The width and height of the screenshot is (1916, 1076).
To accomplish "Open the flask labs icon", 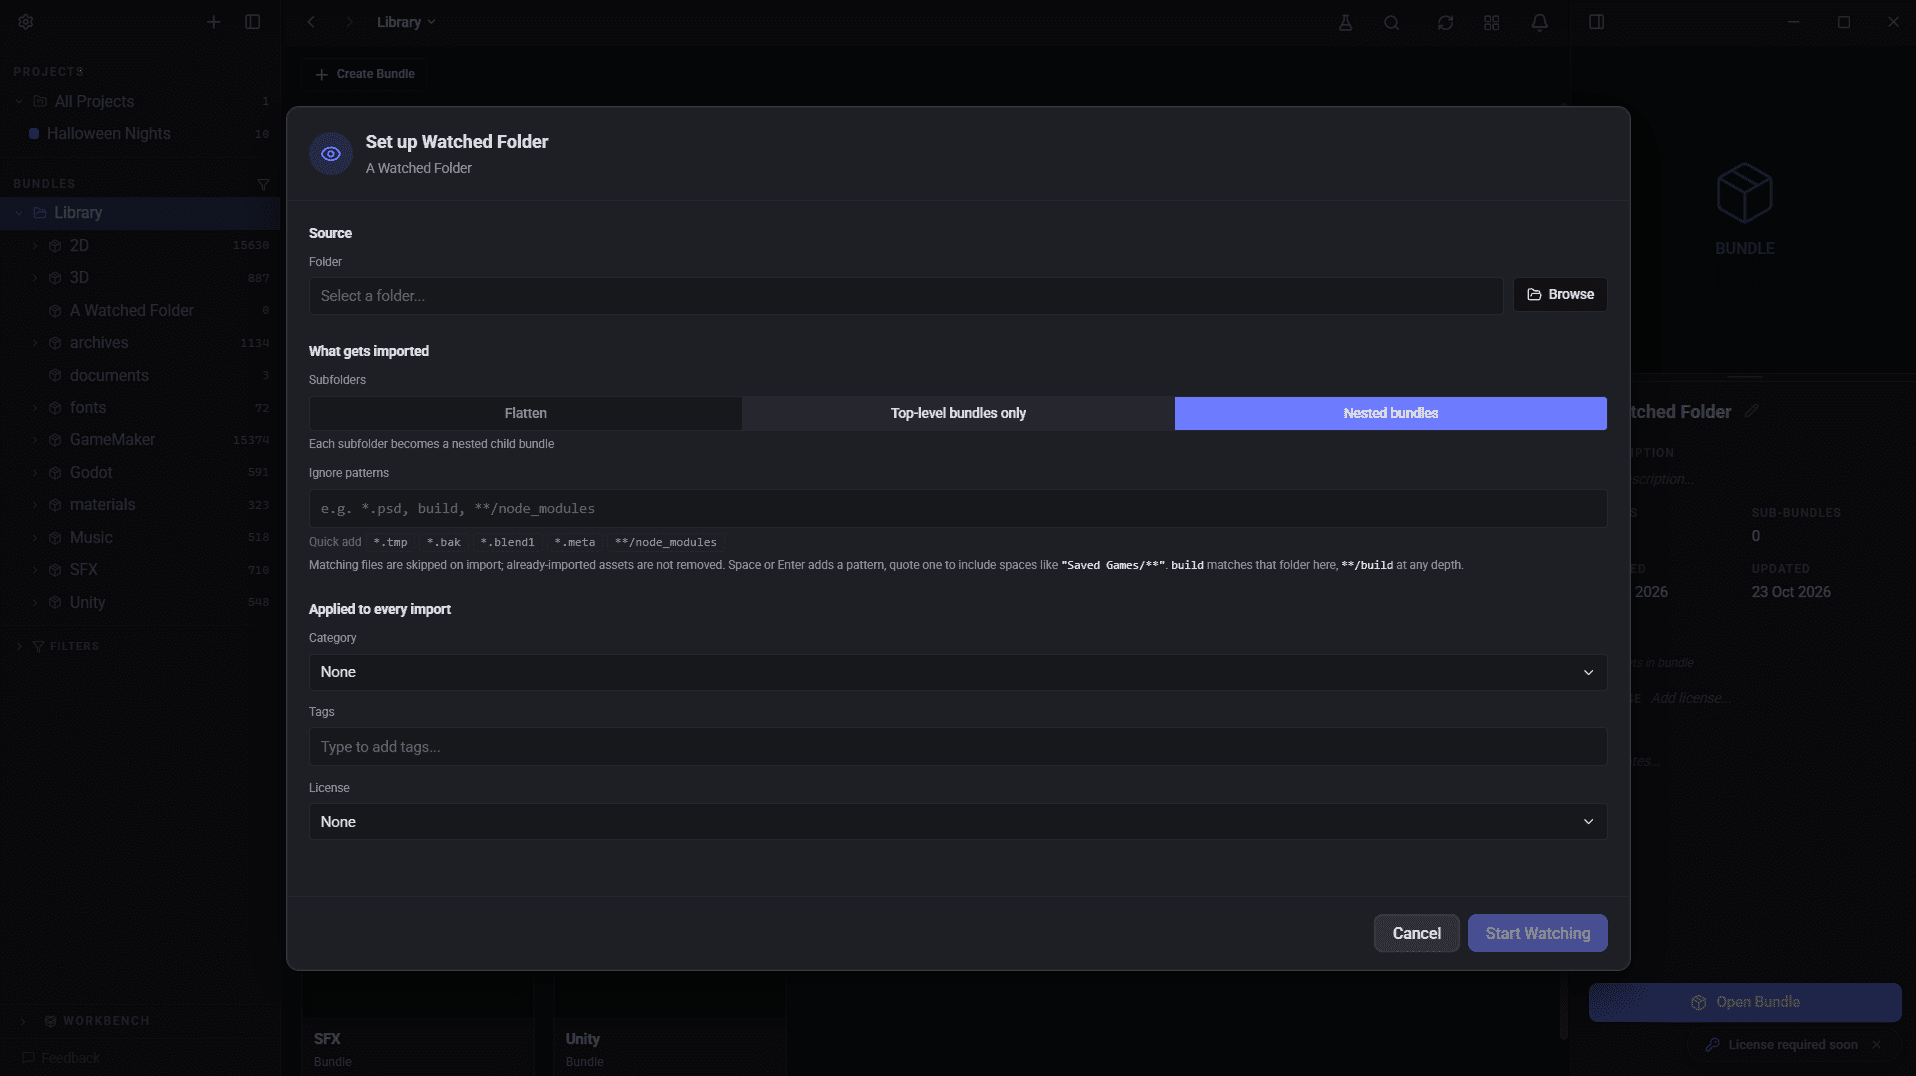I will (1345, 22).
